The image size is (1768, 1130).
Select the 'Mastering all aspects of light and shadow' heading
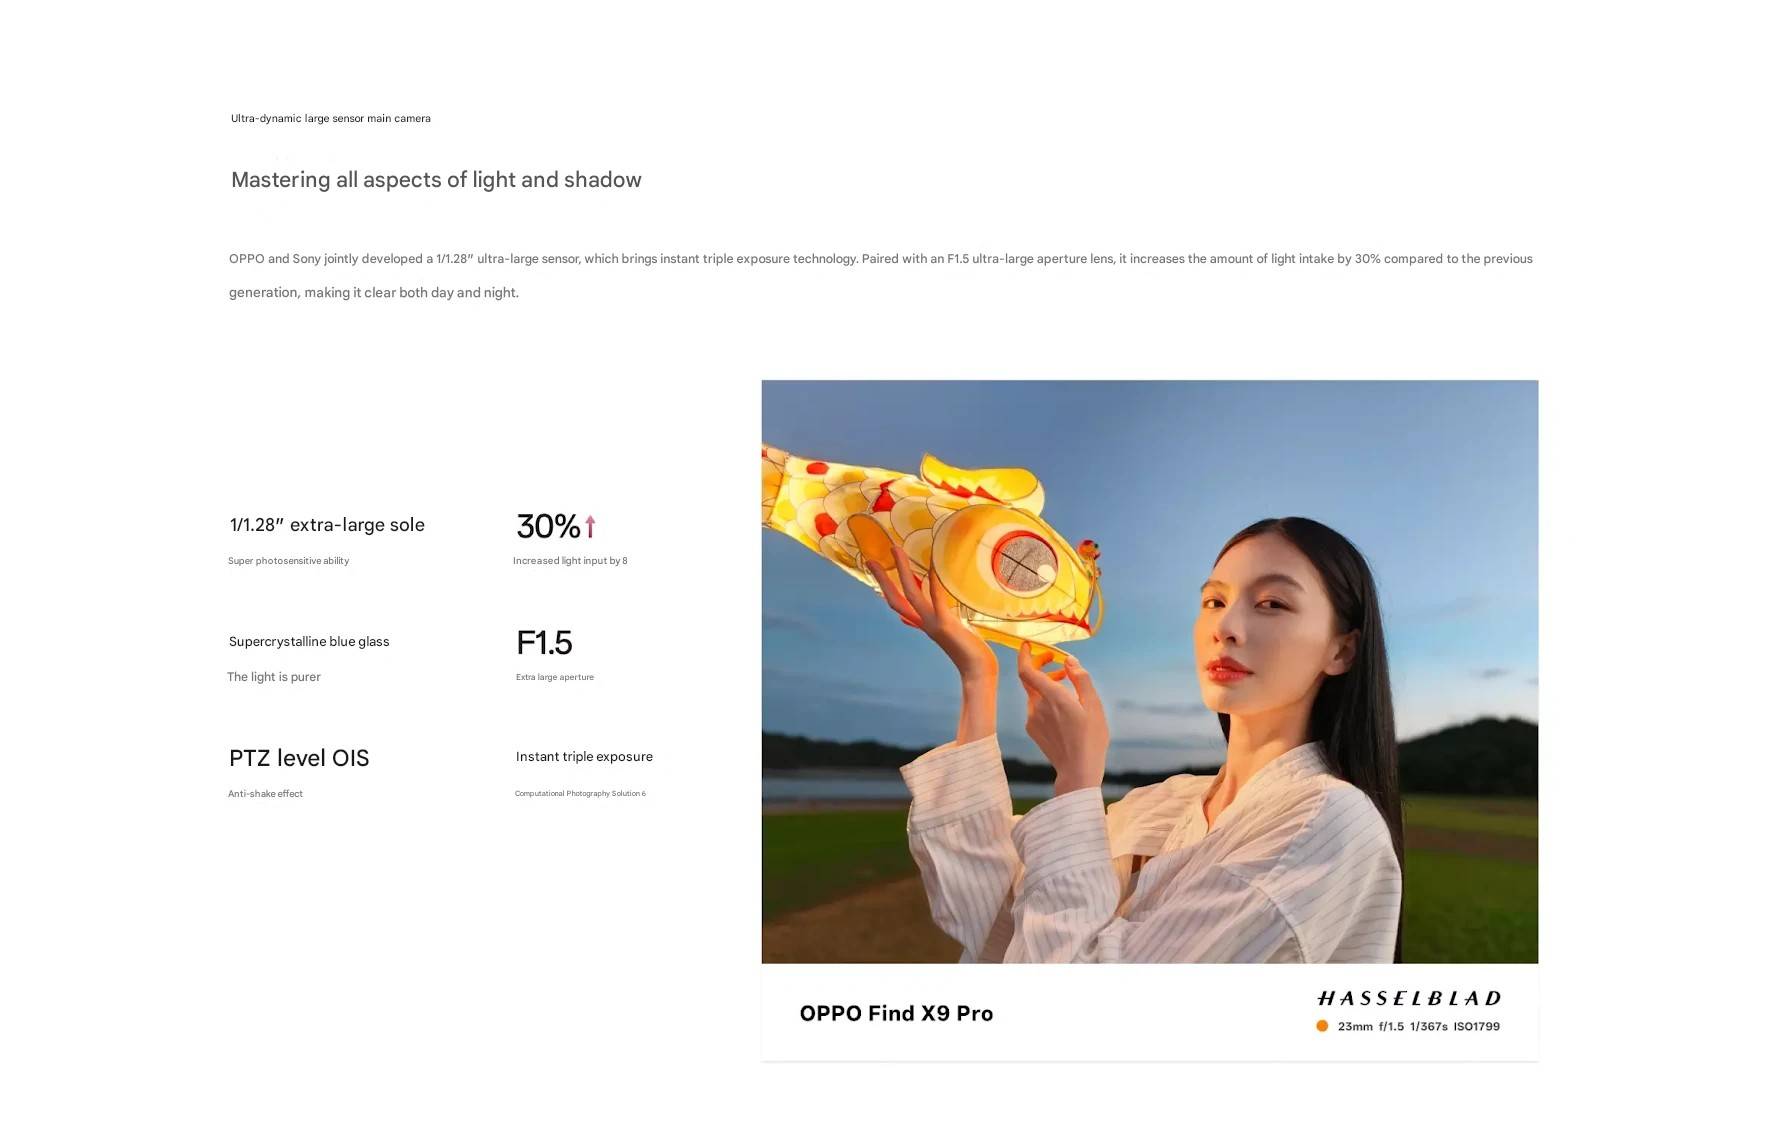[x=436, y=180]
